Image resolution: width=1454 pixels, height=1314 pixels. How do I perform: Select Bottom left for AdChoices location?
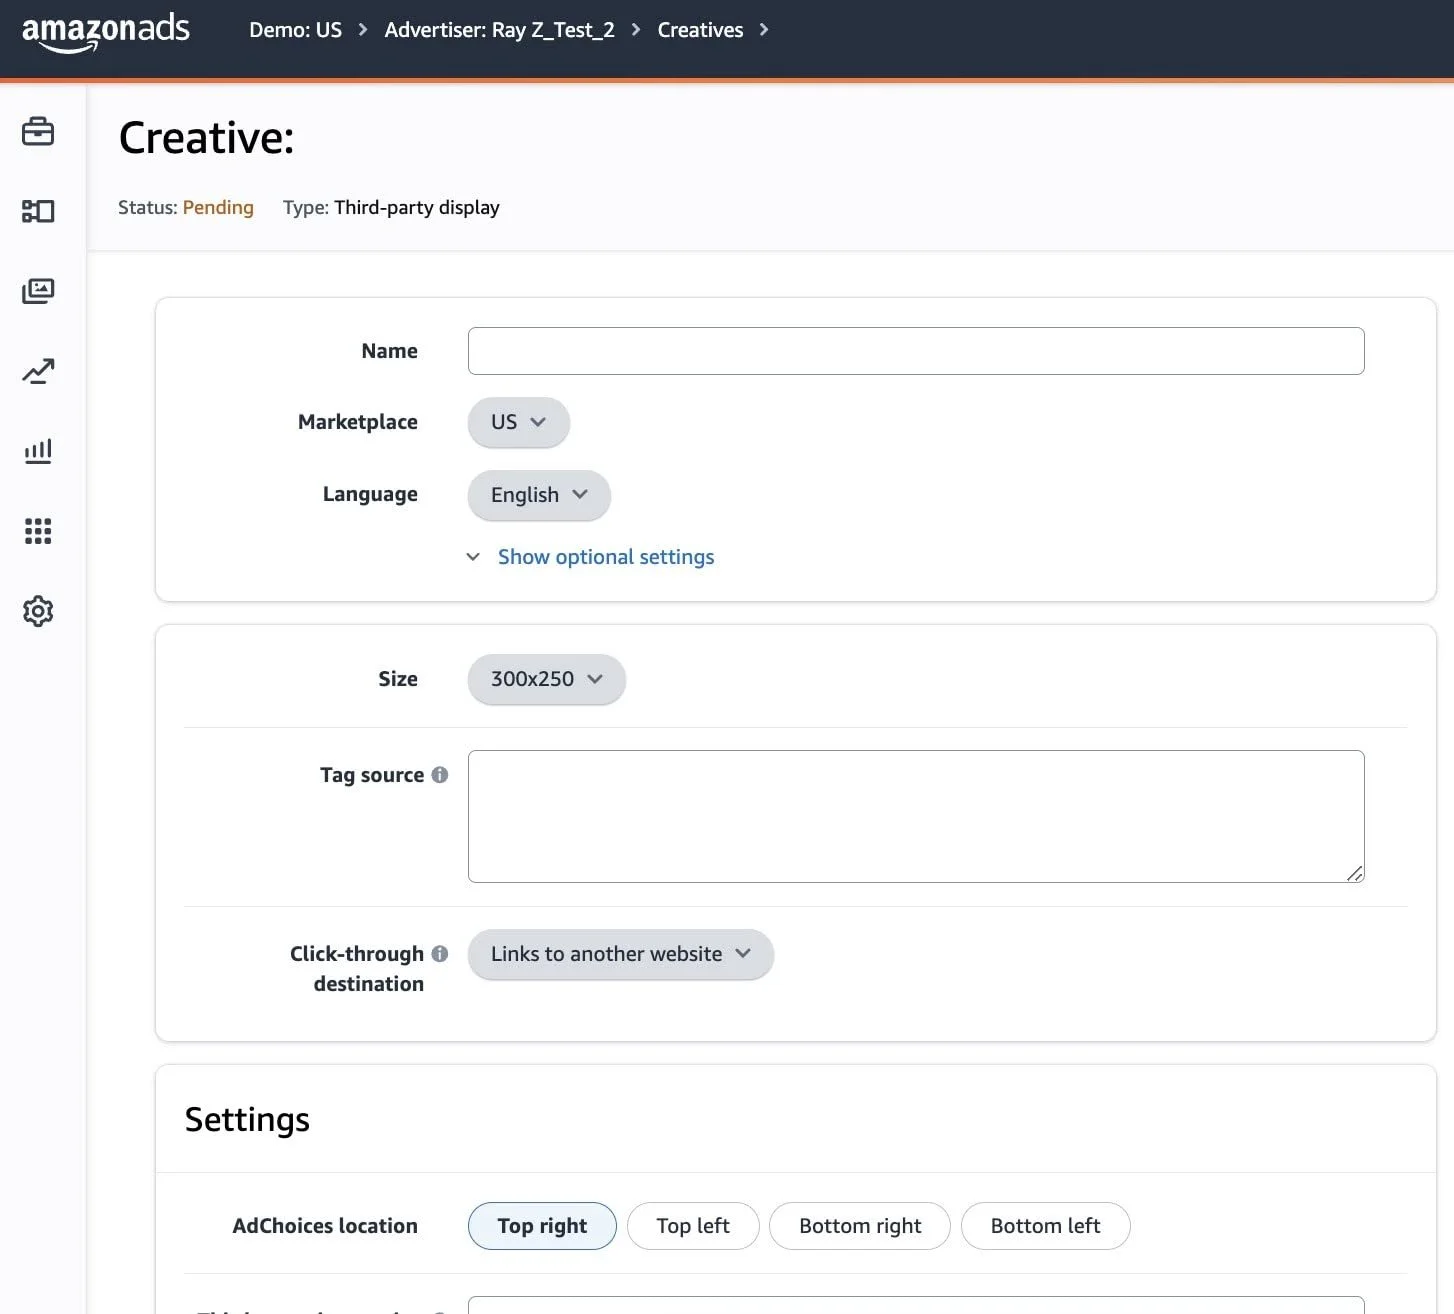coord(1045,1225)
